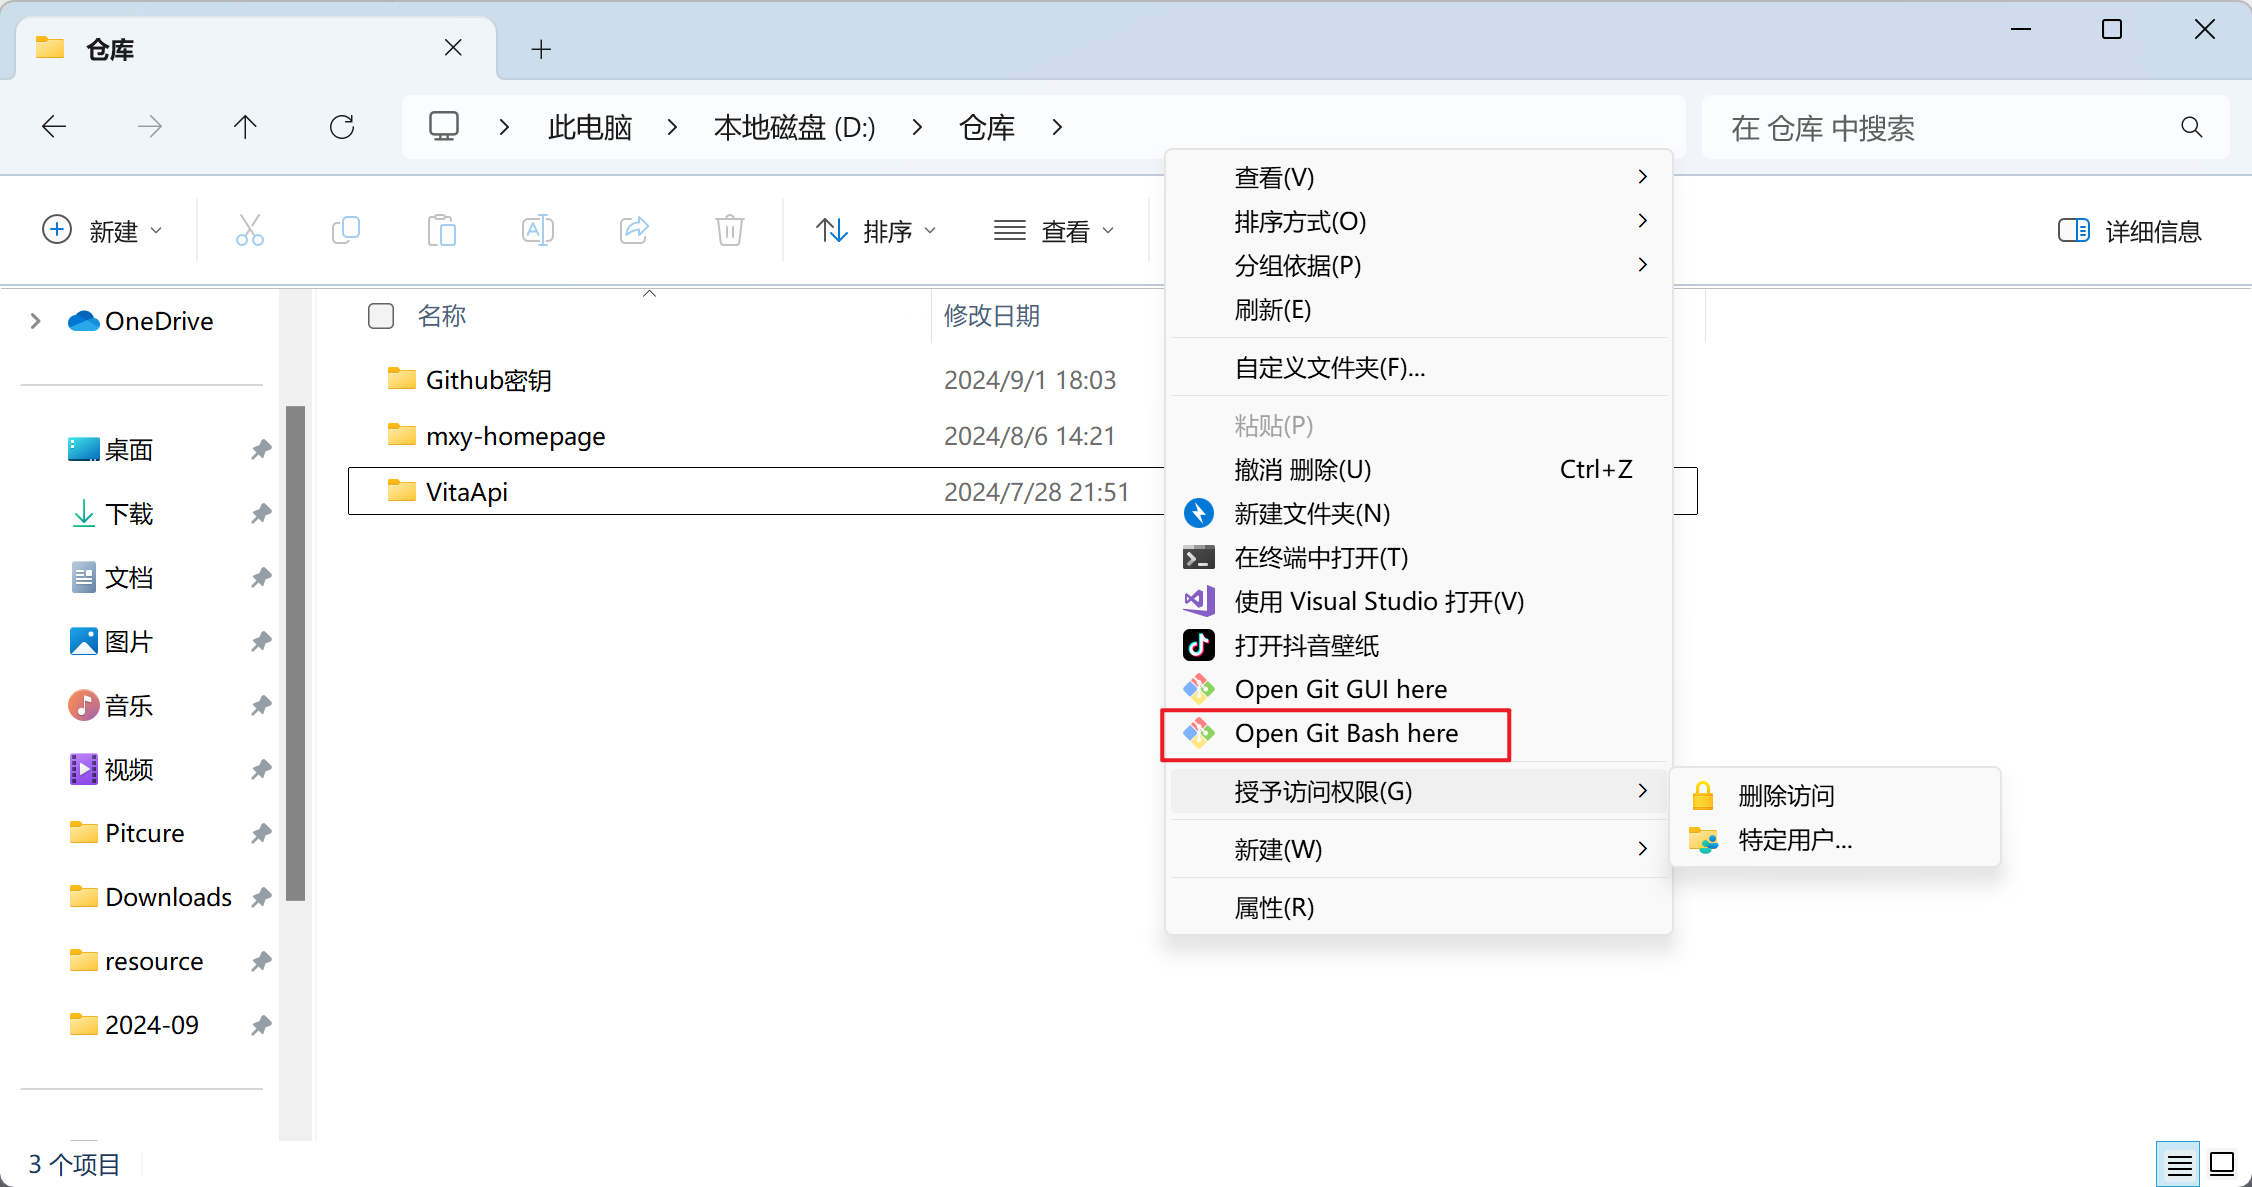Click the computer icon in address bar
Image resolution: width=2252 pixels, height=1187 pixels.
click(444, 126)
